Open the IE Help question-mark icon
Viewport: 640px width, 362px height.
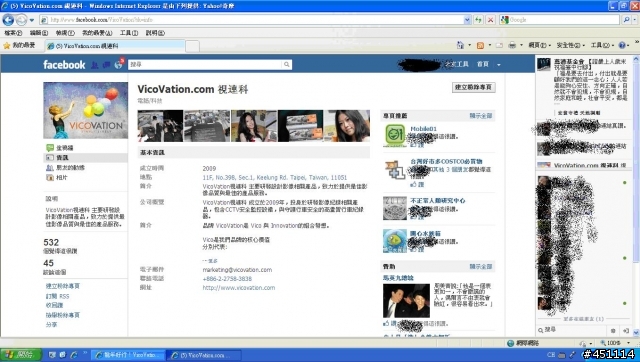point(622,45)
